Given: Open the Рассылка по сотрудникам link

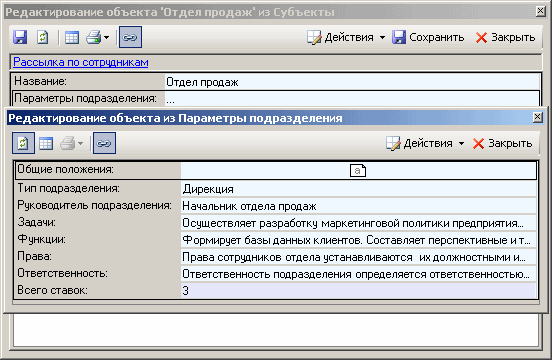Looking at the screenshot, I should (x=81, y=62).
